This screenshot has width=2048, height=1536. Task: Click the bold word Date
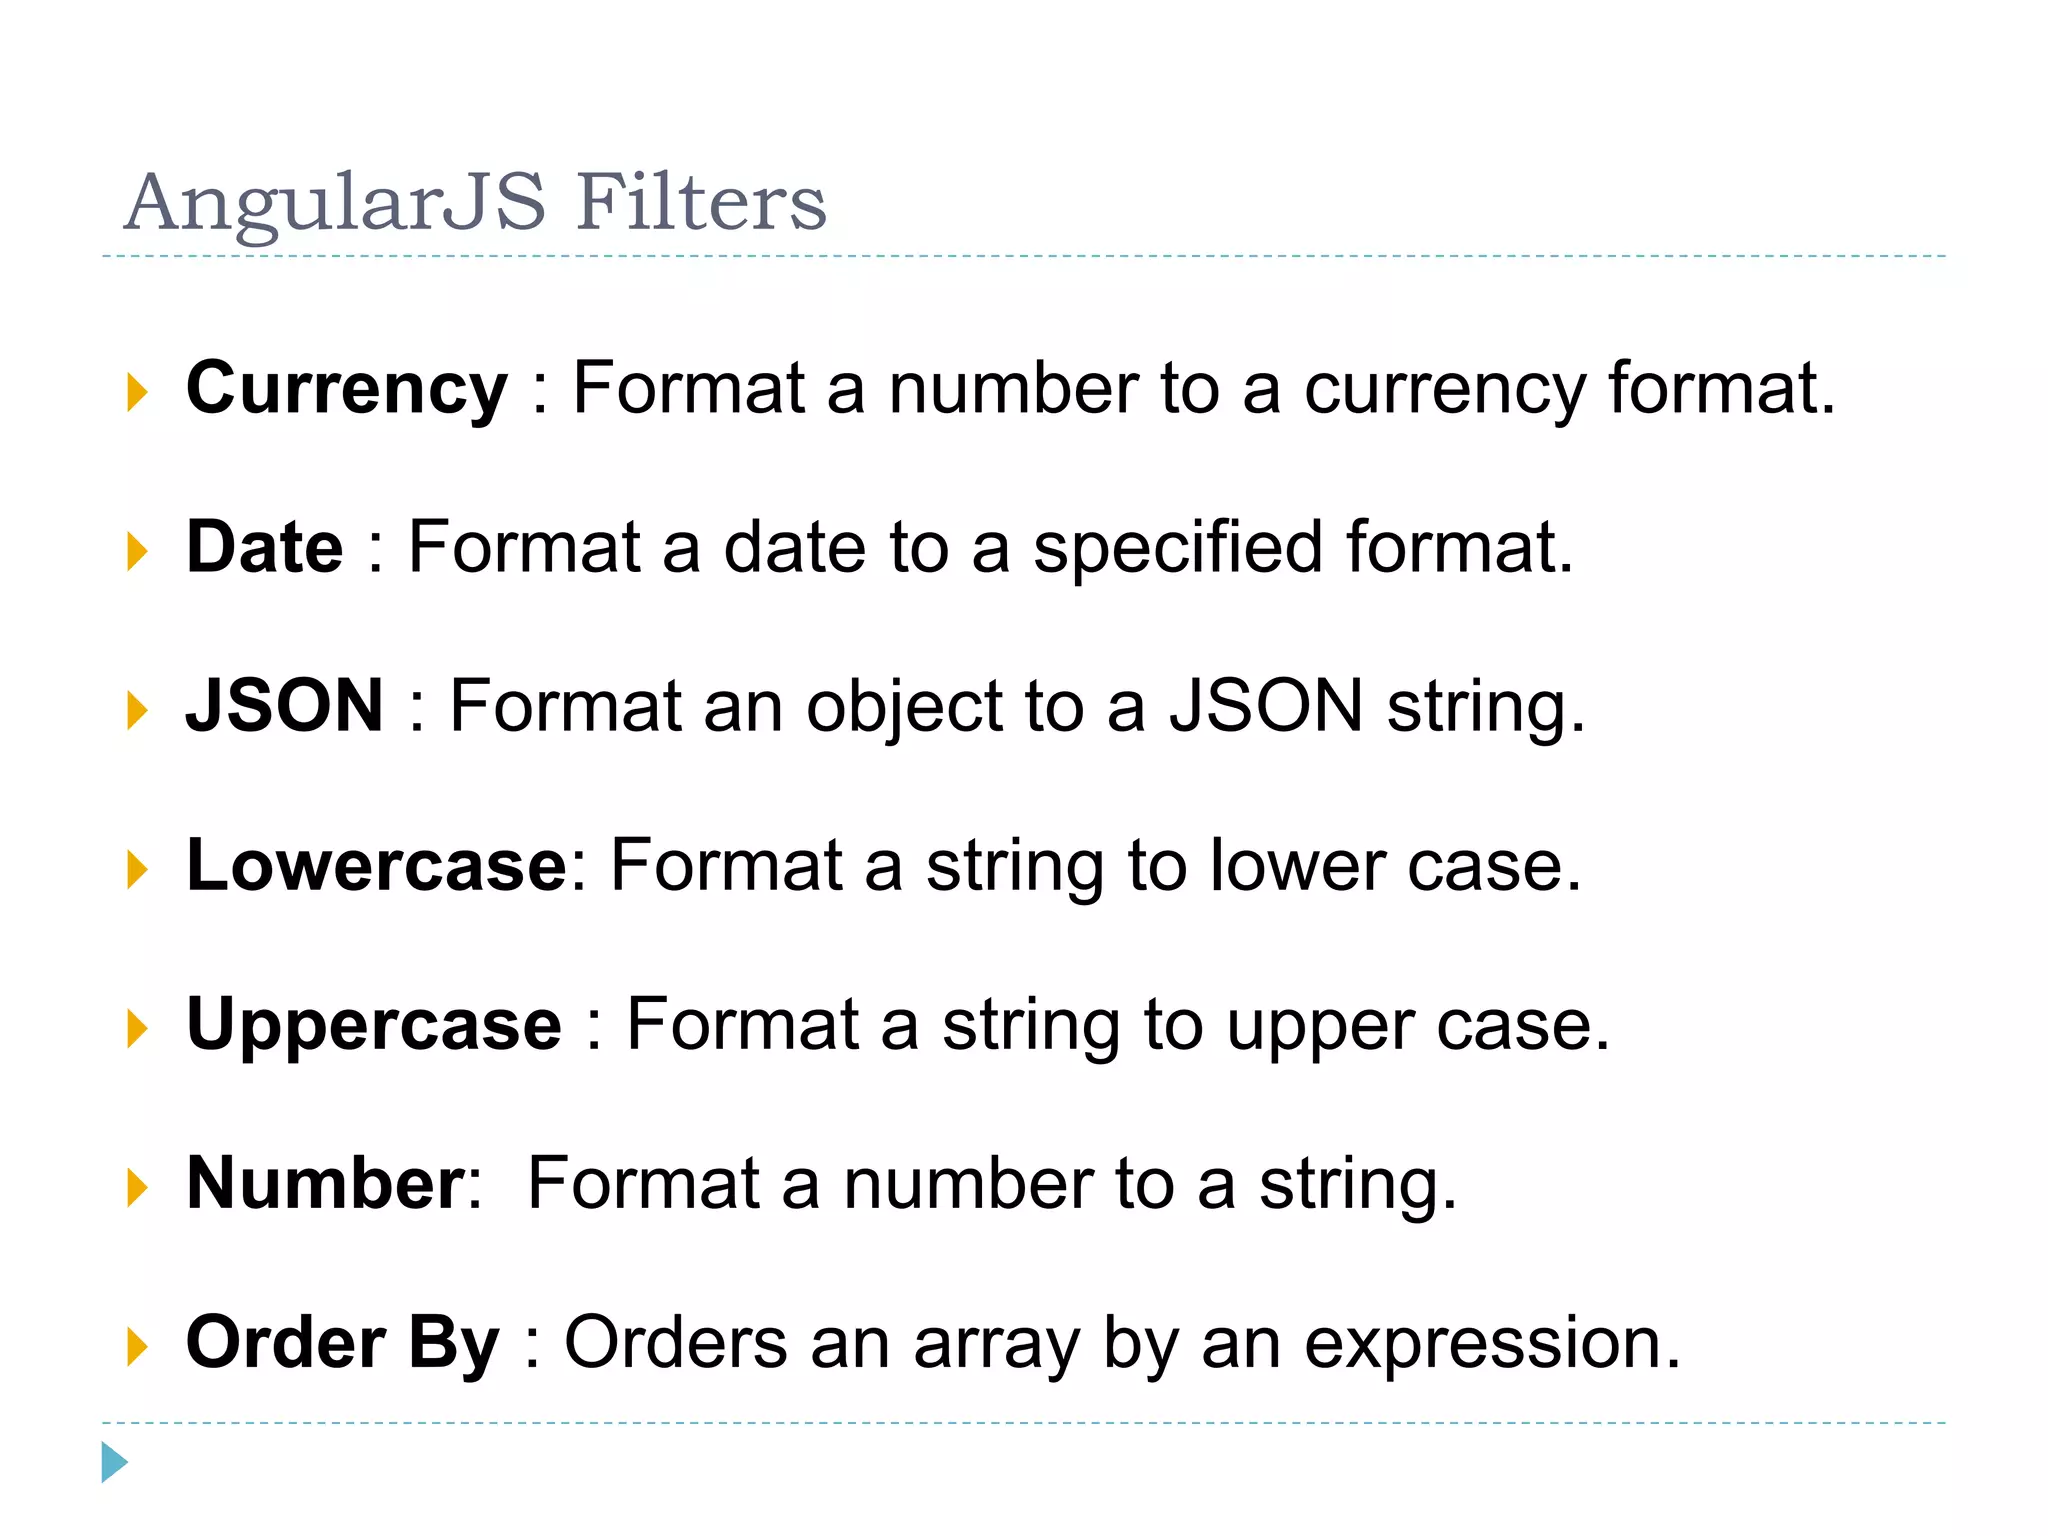265,547
